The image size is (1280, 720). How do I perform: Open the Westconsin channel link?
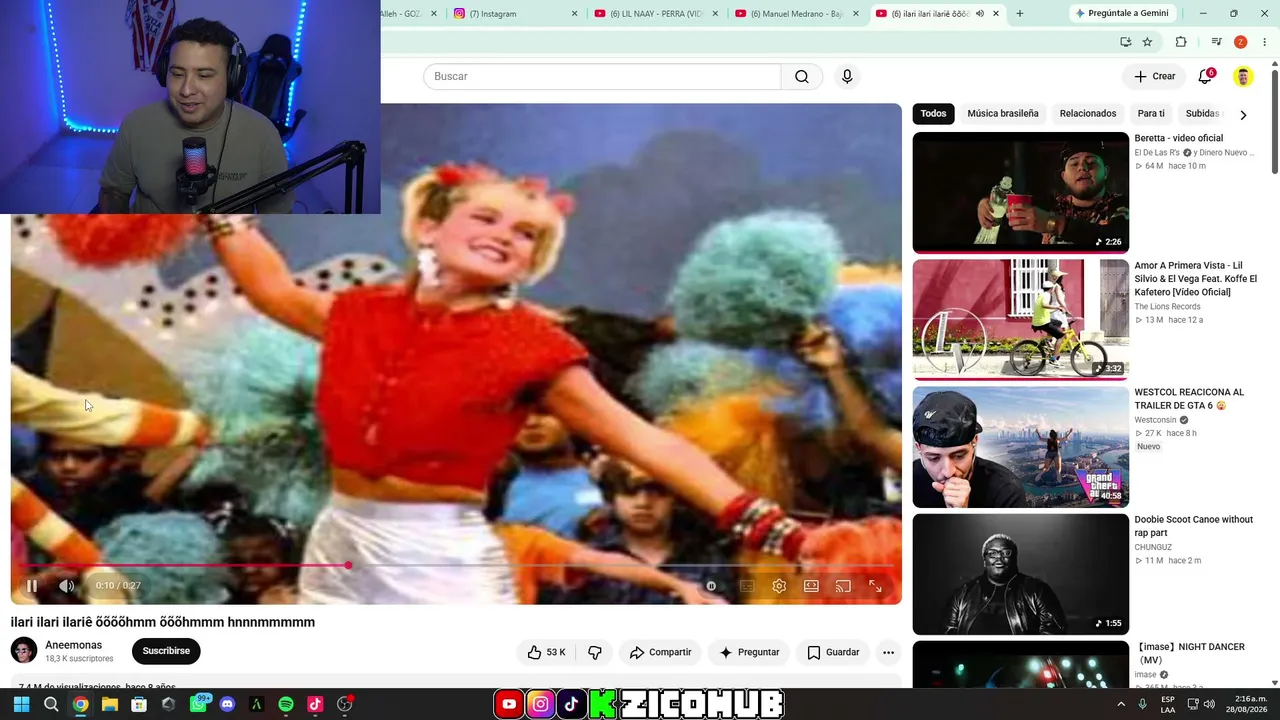click(1155, 420)
